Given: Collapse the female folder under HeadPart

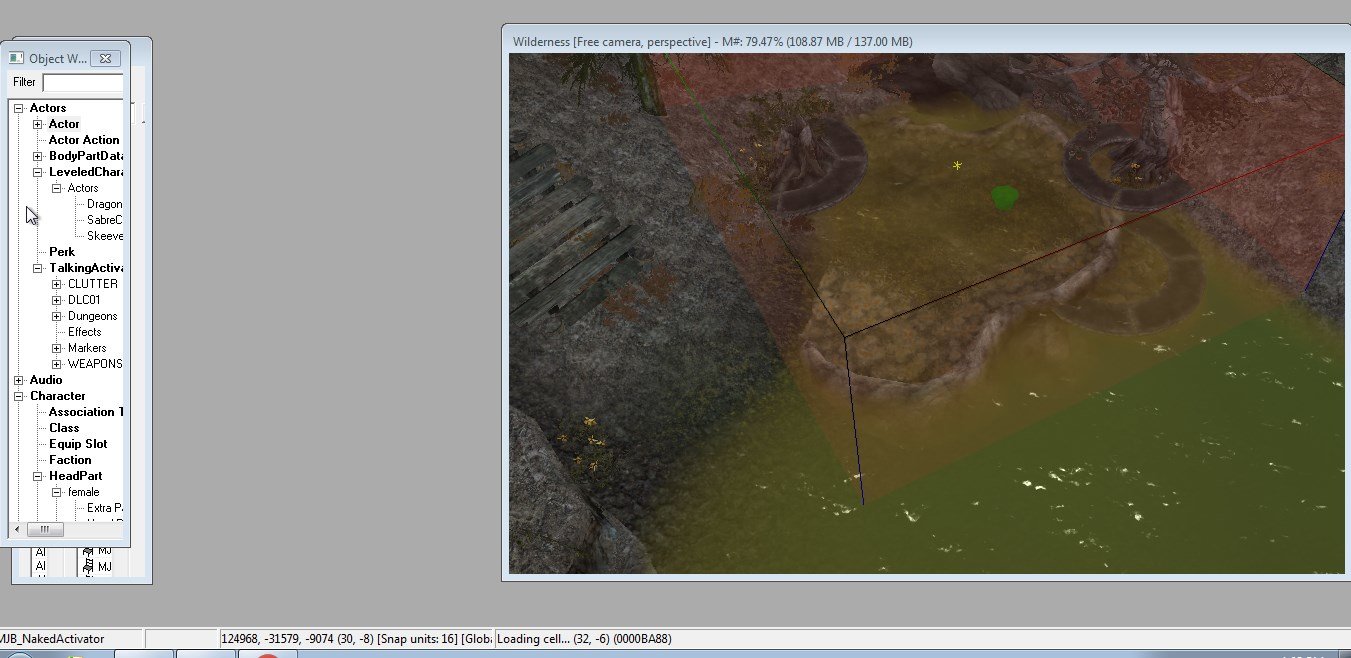Looking at the screenshot, I should pyautogui.click(x=57, y=492).
